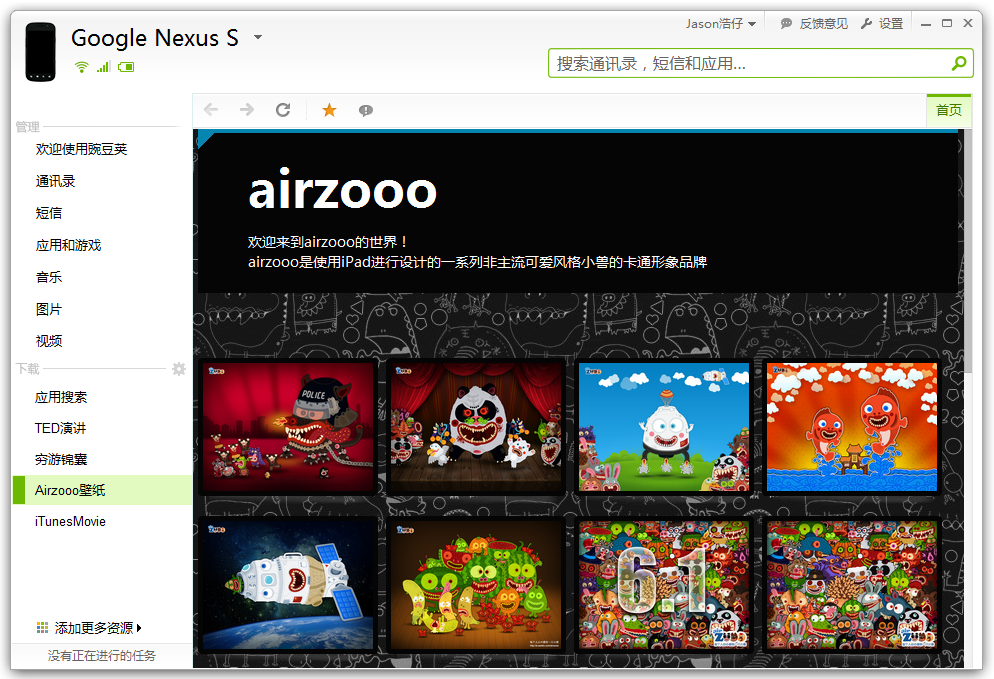Expand the 添加更多资源 arrow menu
This screenshot has width=994, height=679.
coord(139,628)
